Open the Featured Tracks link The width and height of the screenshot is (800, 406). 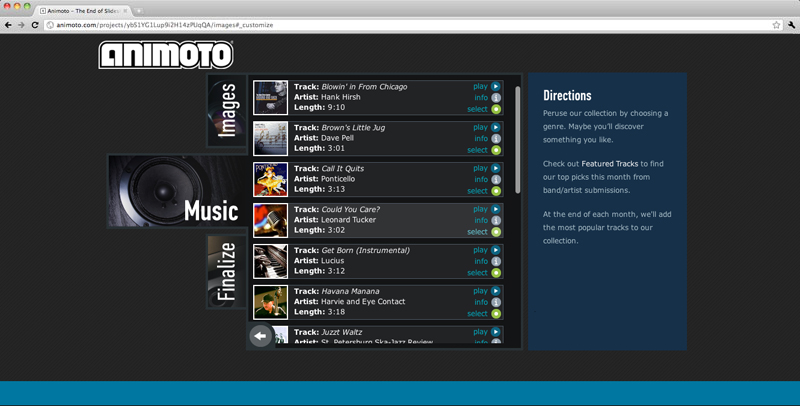(610, 164)
